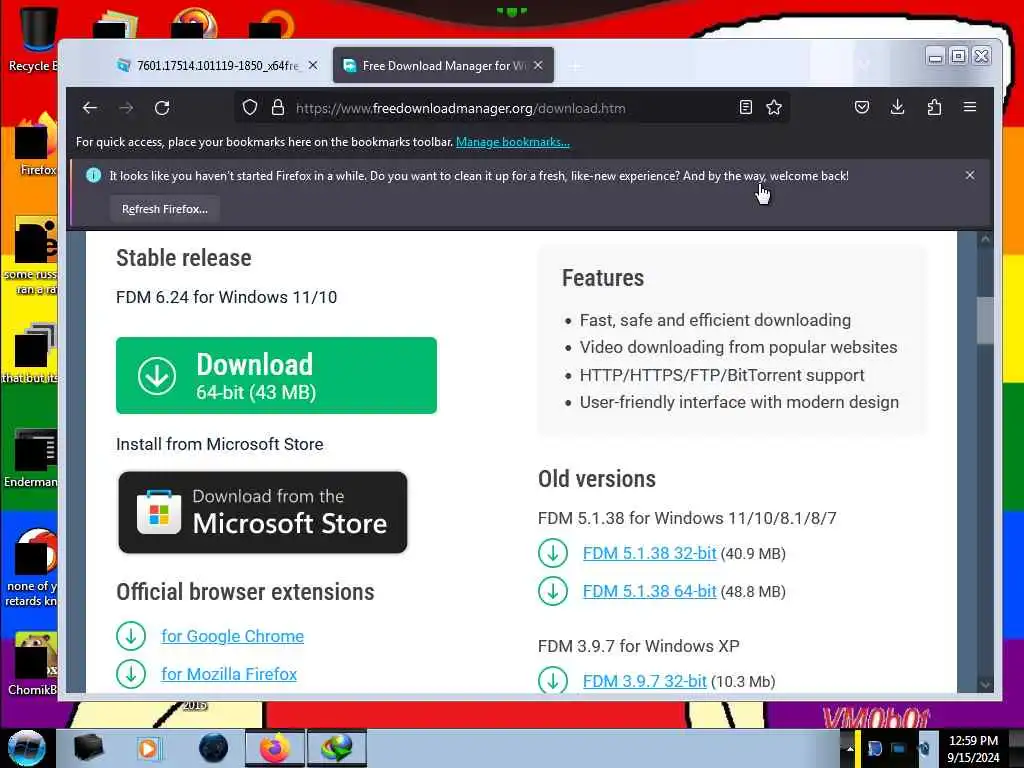This screenshot has width=1024, height=768.
Task: Click the 'Stable release' heading
Action: click(184, 258)
